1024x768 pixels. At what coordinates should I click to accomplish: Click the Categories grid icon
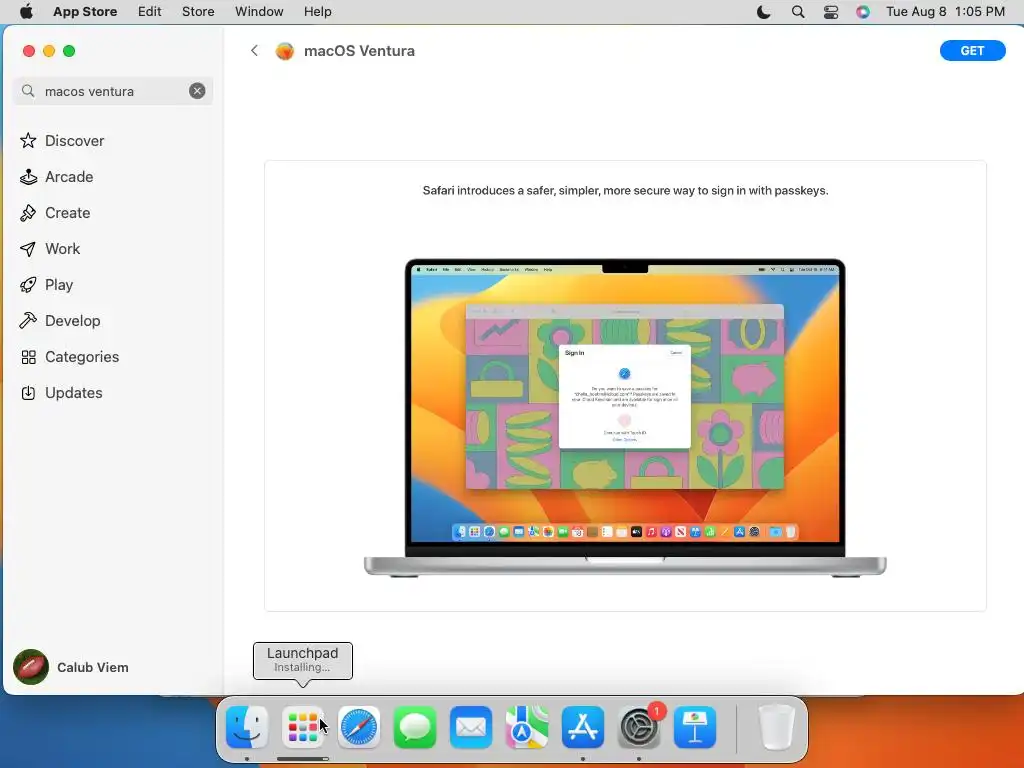coord(28,357)
